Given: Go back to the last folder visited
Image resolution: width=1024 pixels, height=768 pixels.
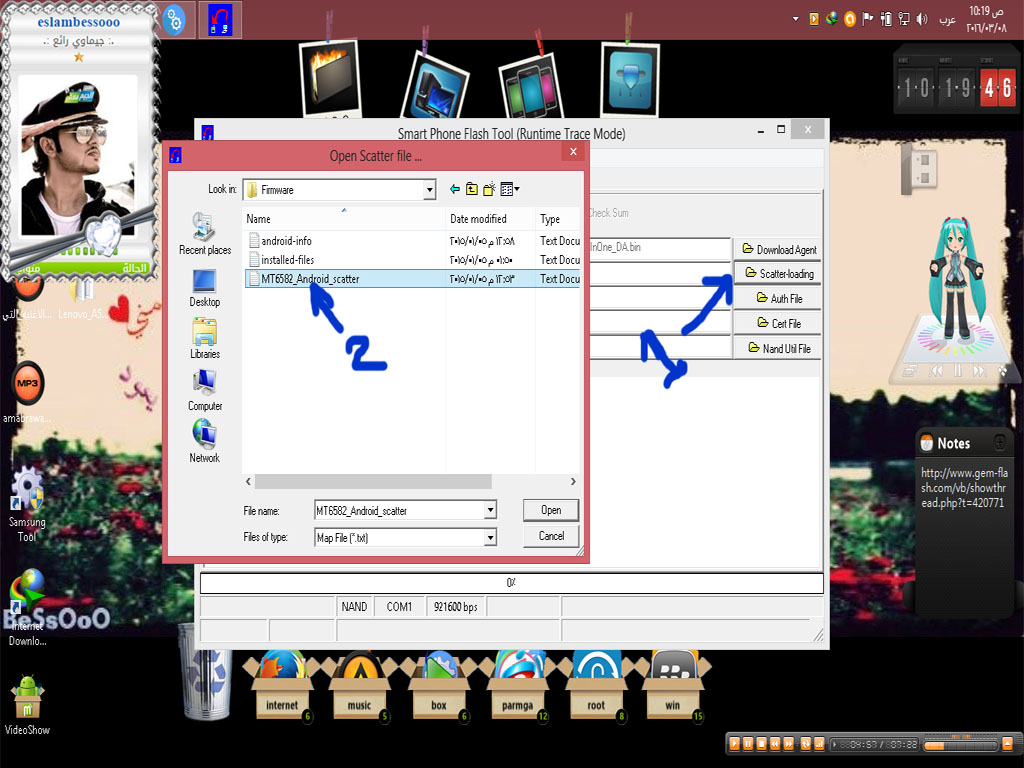Looking at the screenshot, I should point(455,189).
